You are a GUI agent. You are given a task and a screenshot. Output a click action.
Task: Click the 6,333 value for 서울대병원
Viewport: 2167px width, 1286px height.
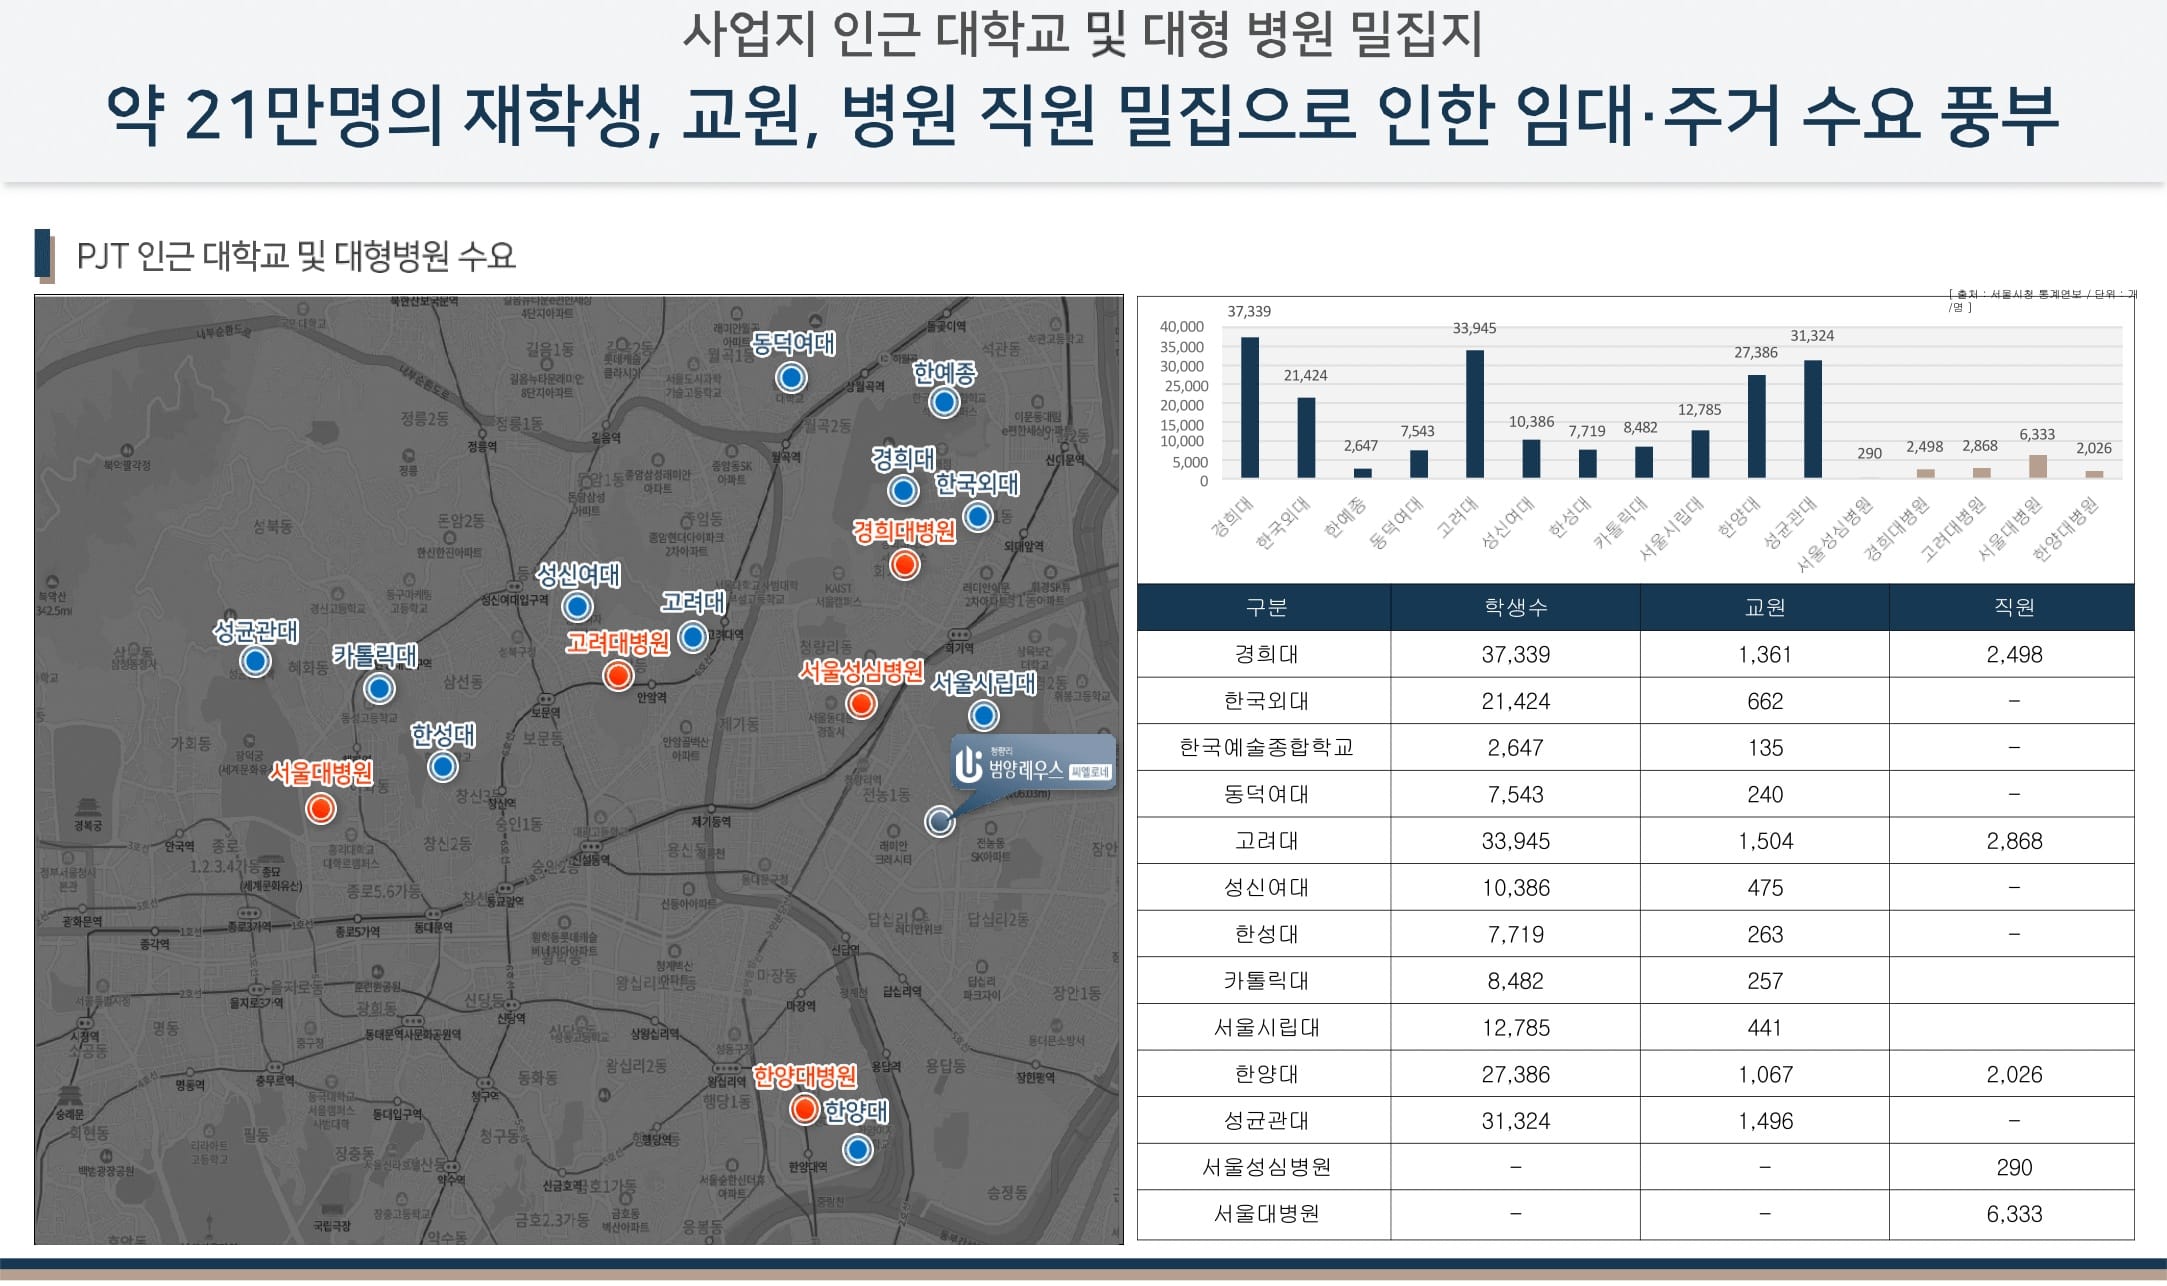coord(2012,1213)
